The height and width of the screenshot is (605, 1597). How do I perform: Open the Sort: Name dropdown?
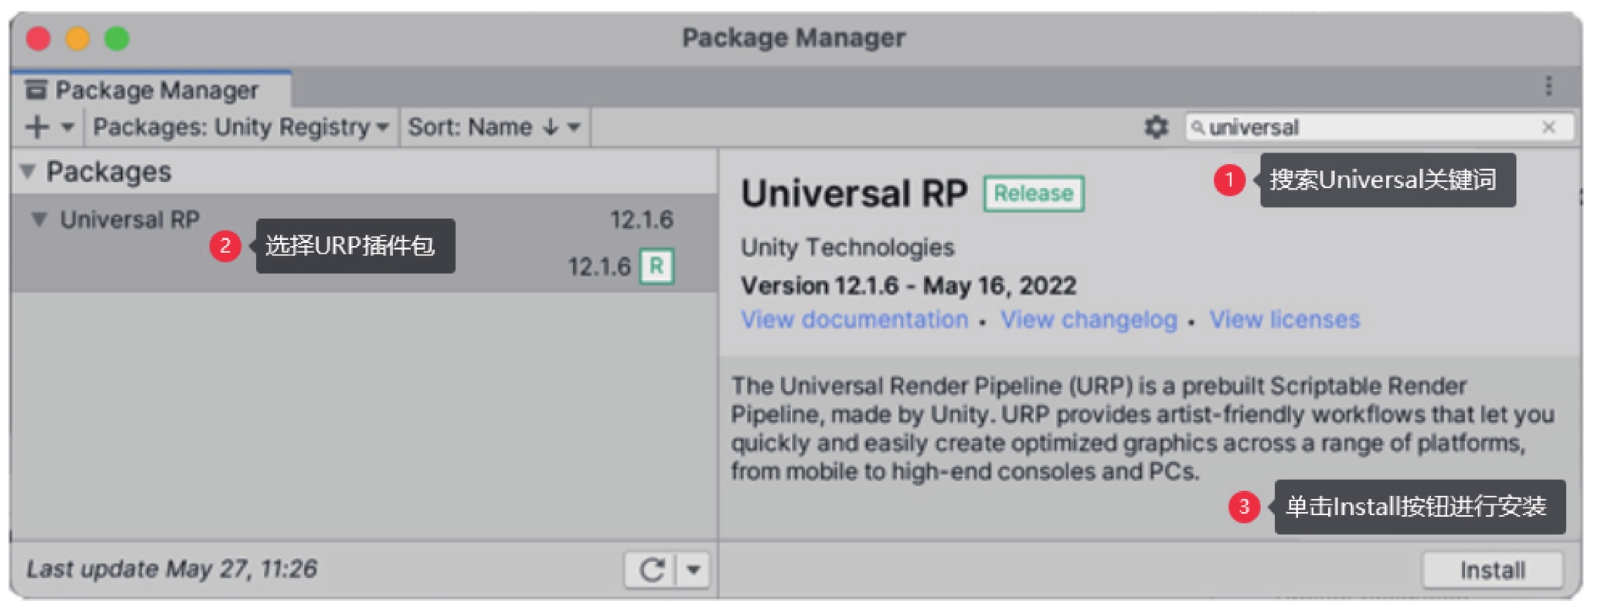coord(494,127)
